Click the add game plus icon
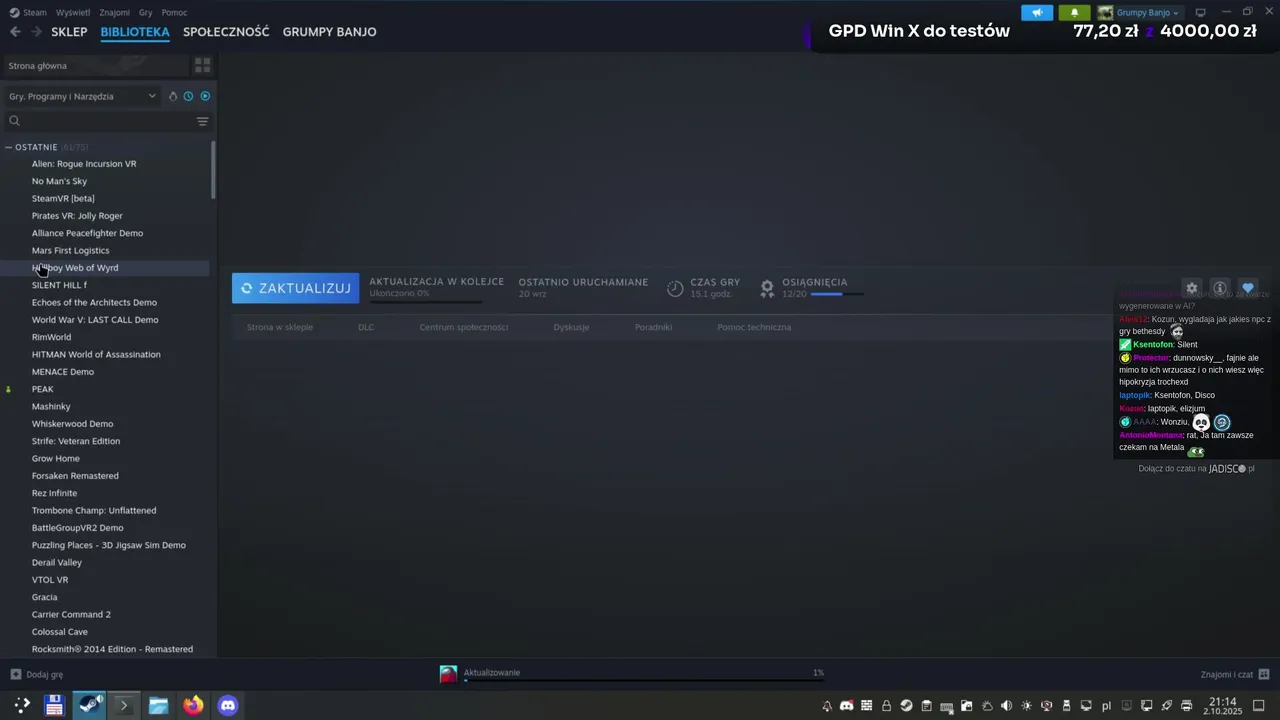Image resolution: width=1280 pixels, height=720 pixels. click(15, 674)
